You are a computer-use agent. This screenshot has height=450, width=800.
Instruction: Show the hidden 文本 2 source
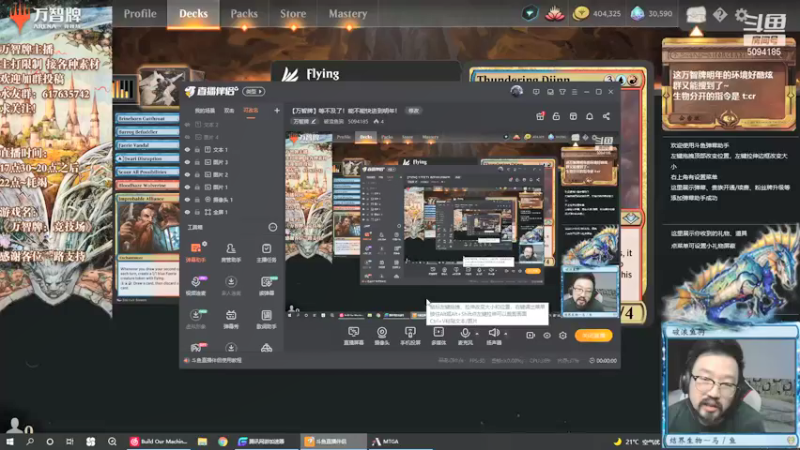187,124
